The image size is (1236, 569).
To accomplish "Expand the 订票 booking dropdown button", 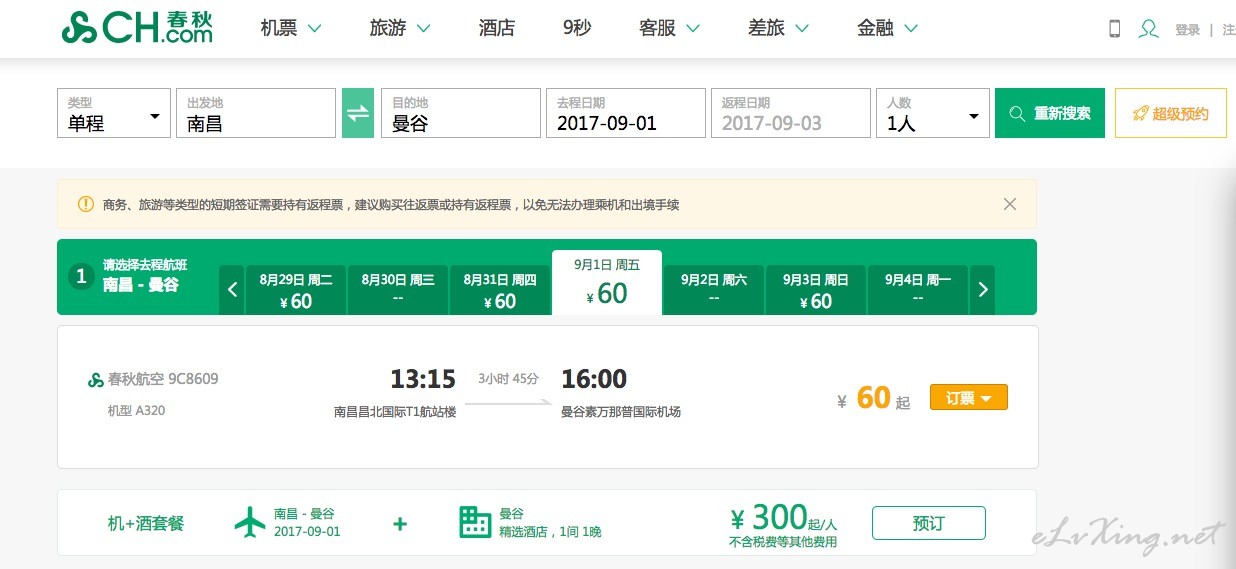I will [x=968, y=398].
